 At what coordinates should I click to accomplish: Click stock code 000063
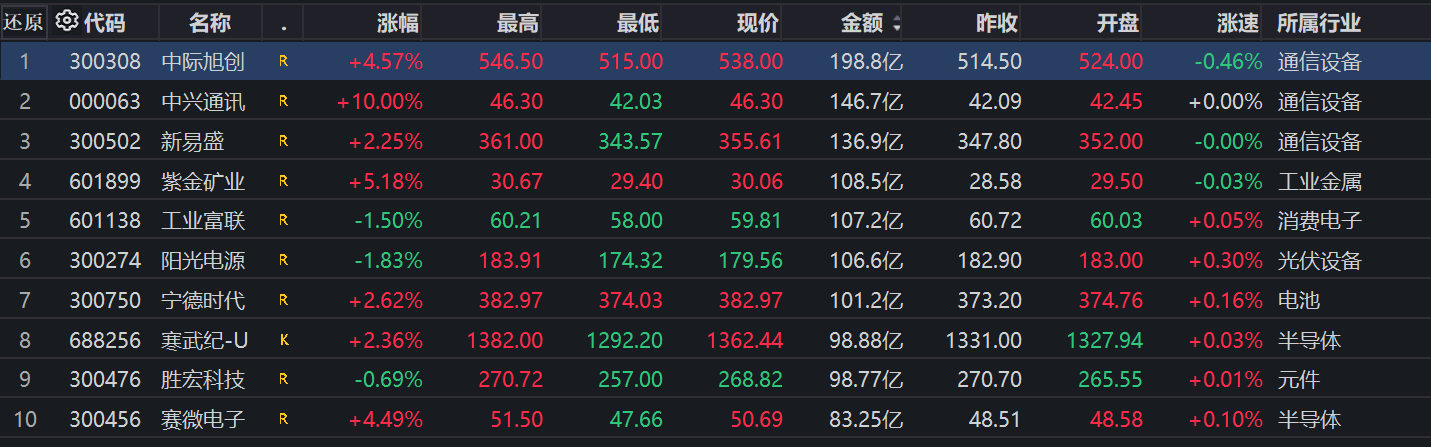(105, 101)
